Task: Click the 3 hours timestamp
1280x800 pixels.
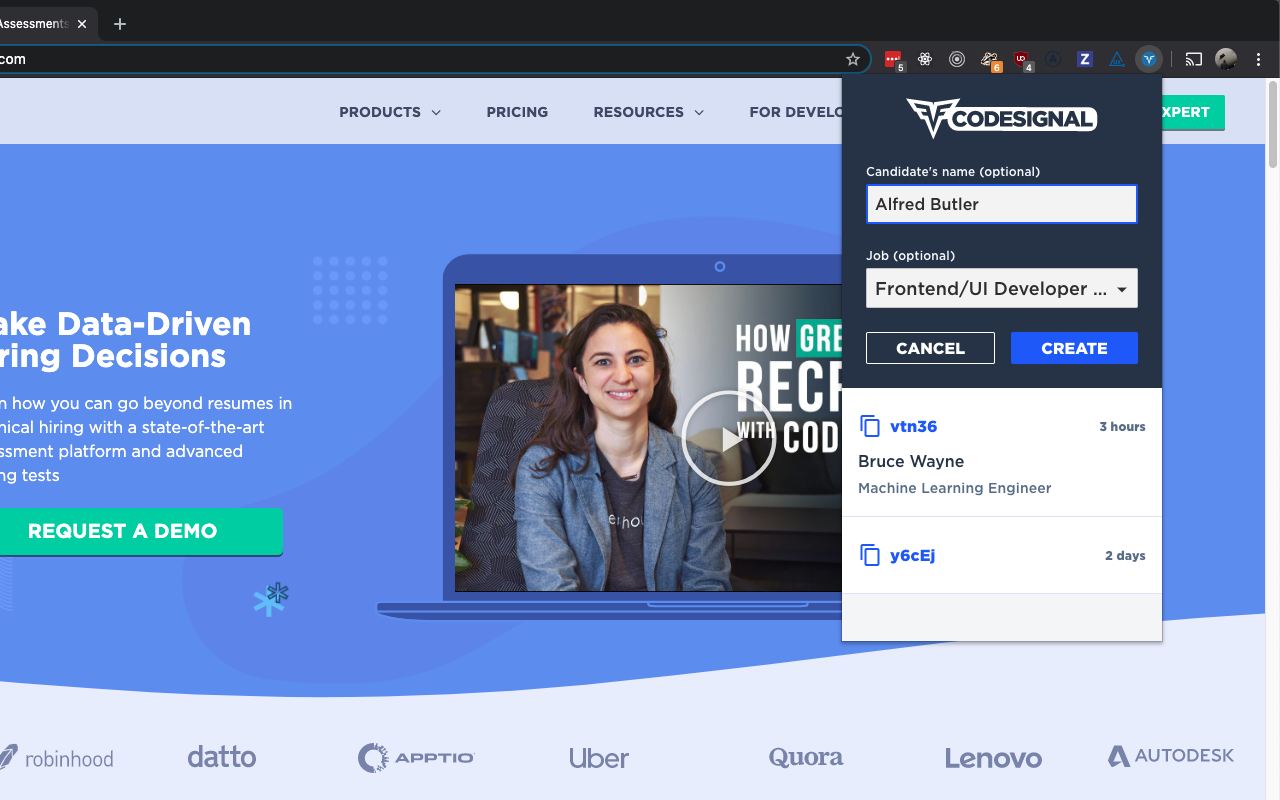Action: (1122, 426)
